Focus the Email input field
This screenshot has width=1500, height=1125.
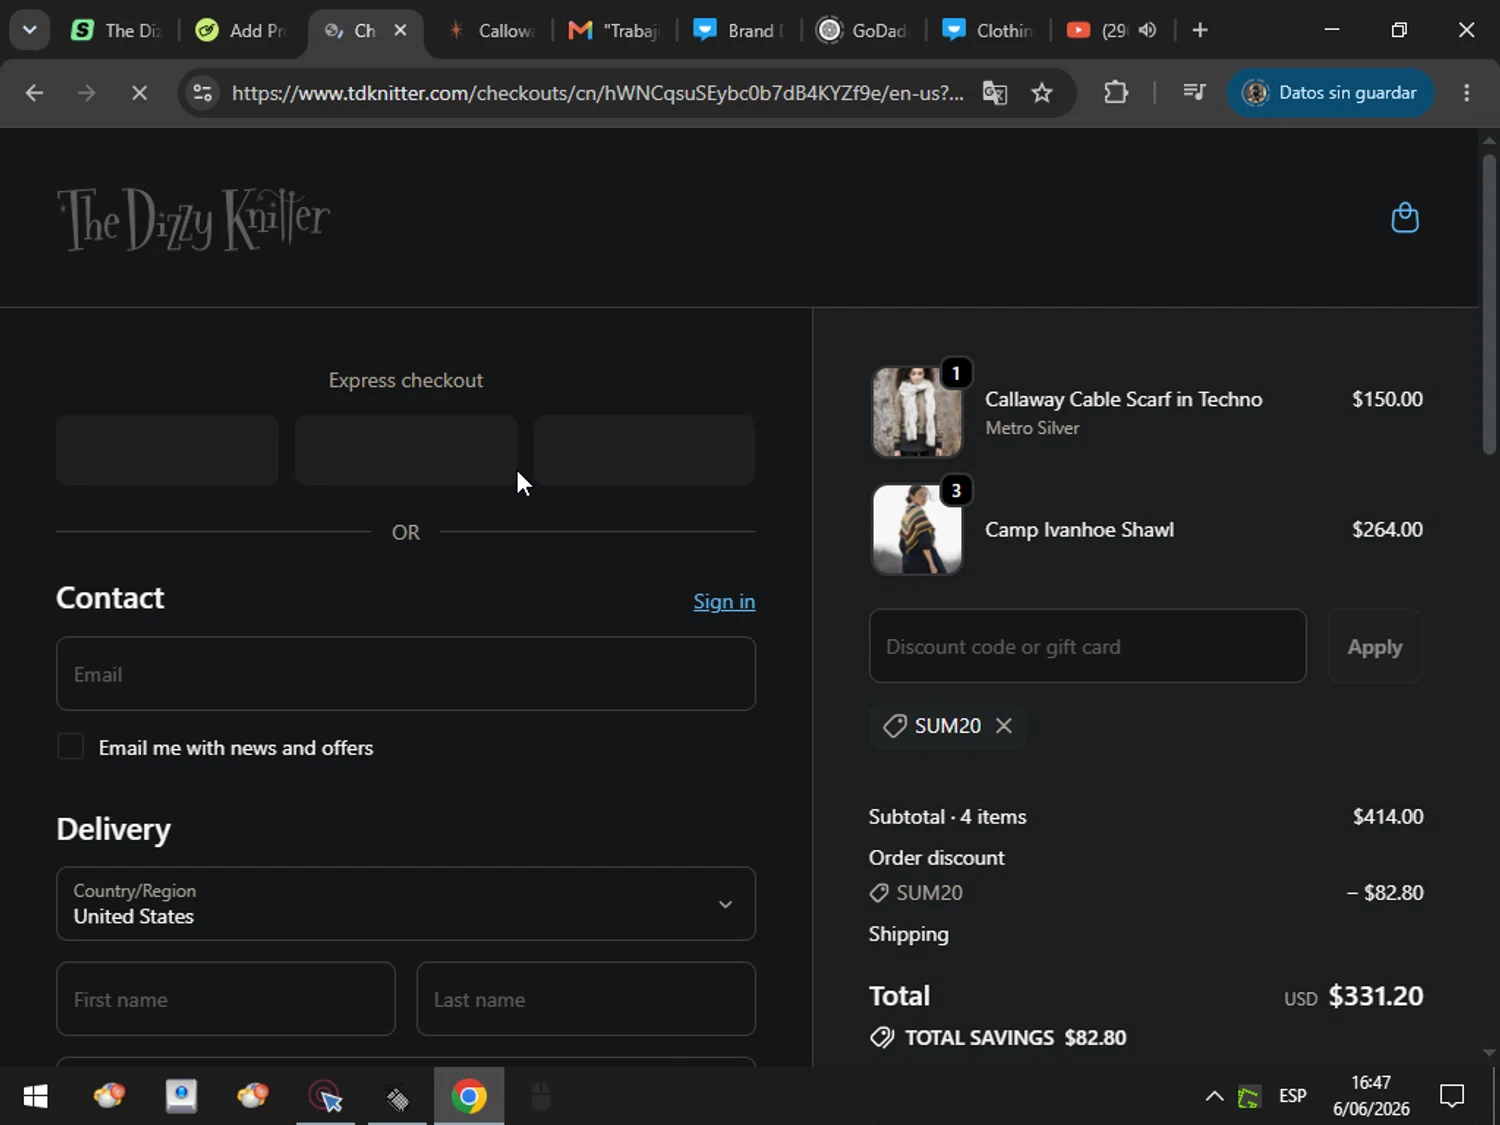[406, 674]
